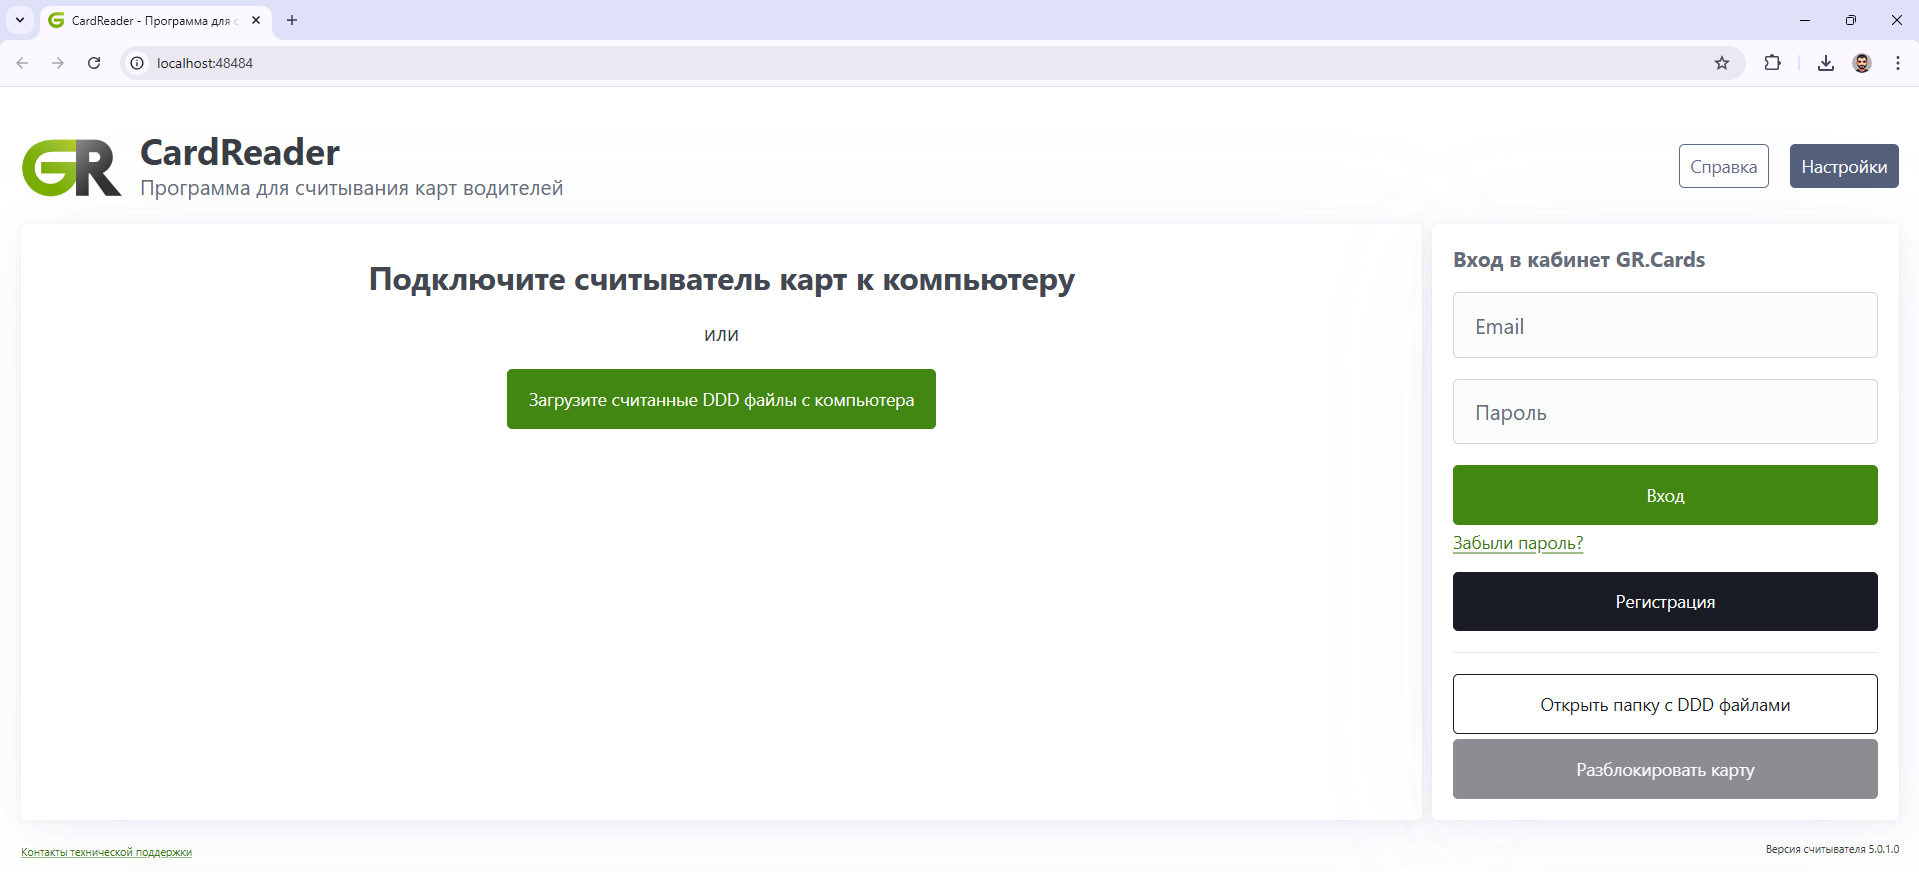The image size is (1919, 872).
Task: Open the browser Downloads icon
Action: point(1825,63)
